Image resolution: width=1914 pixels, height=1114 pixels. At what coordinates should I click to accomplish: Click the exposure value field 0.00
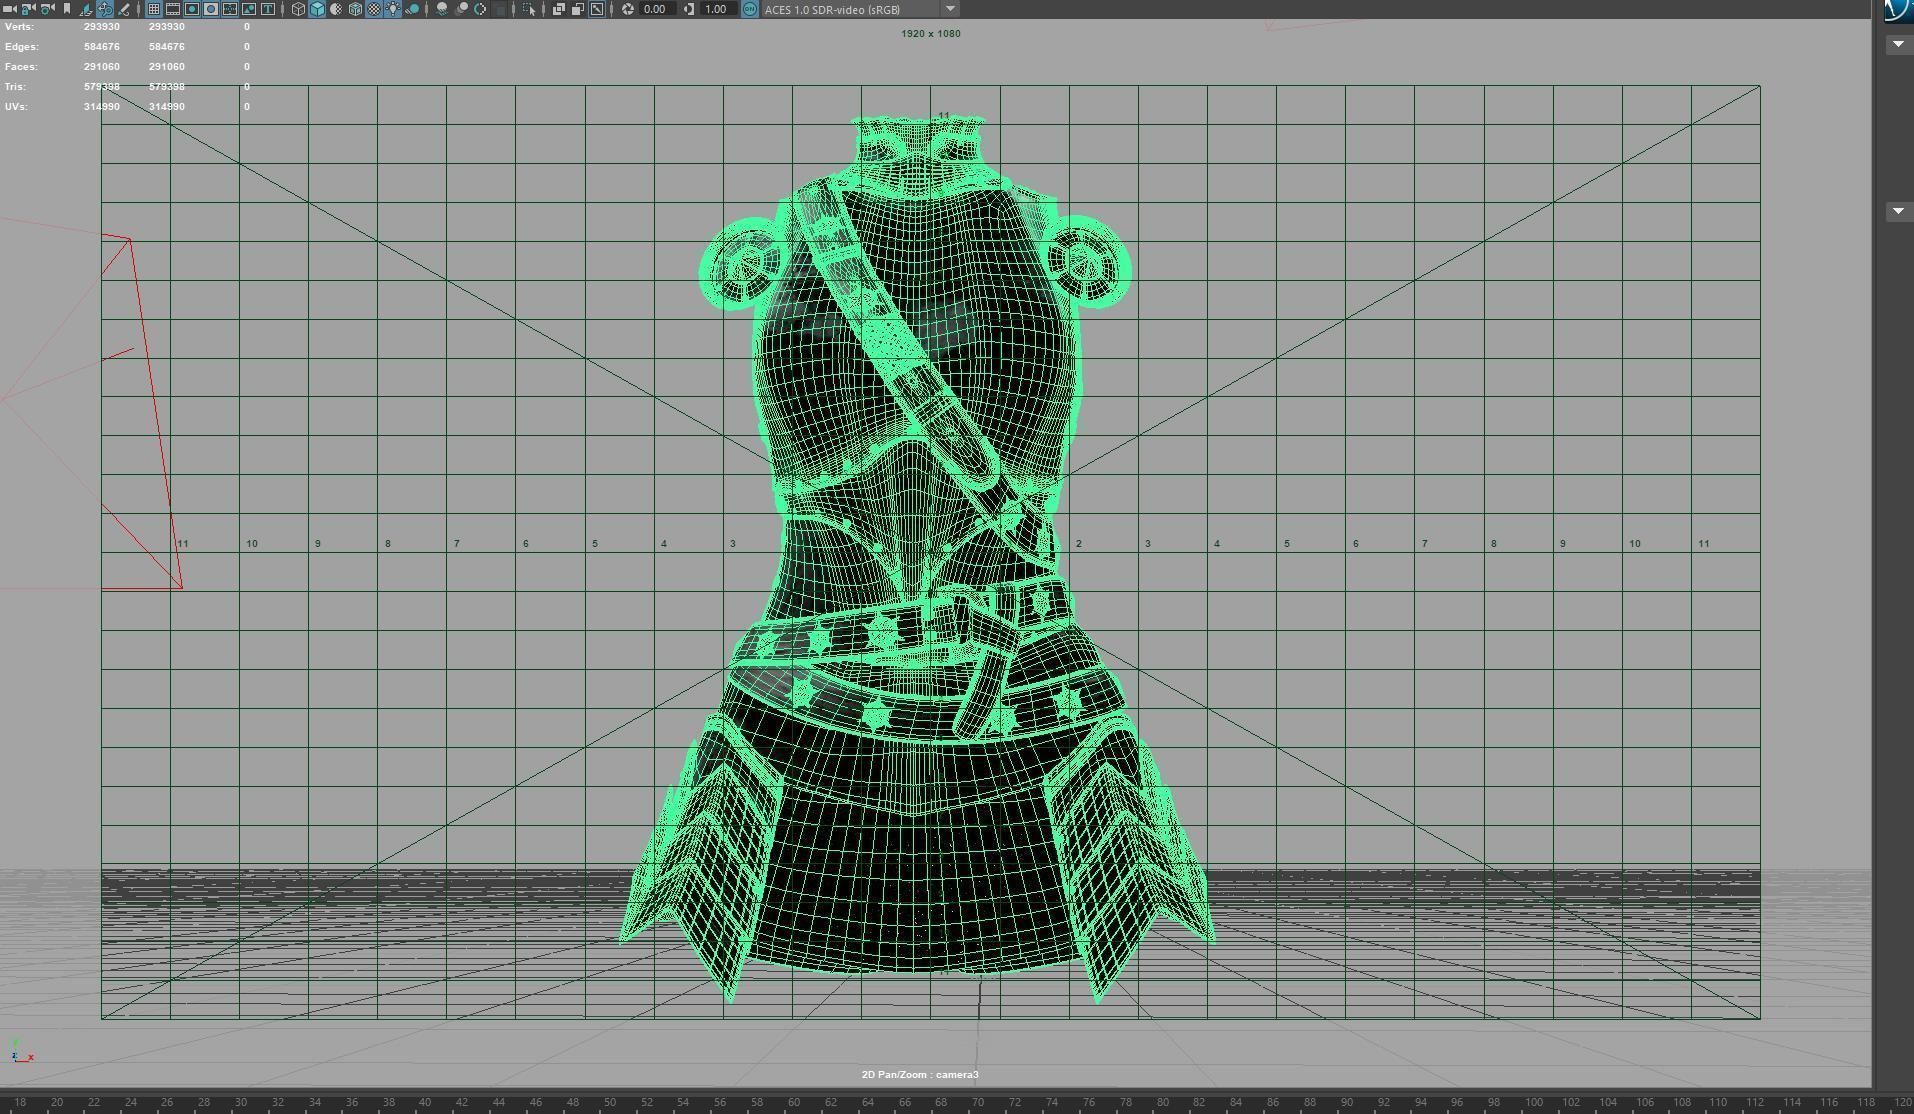coord(656,9)
